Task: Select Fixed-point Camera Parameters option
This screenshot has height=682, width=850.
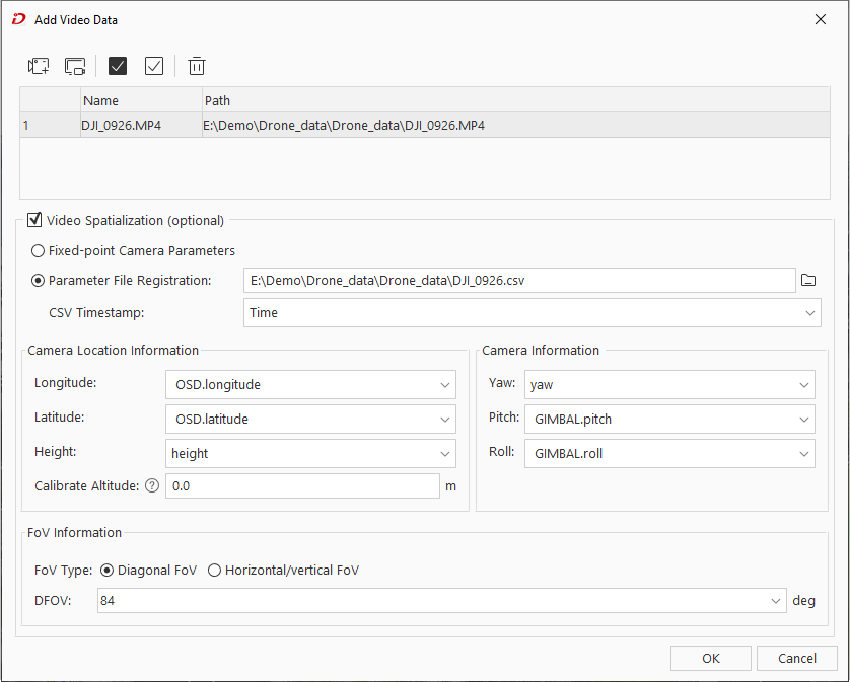Action: [x=38, y=251]
